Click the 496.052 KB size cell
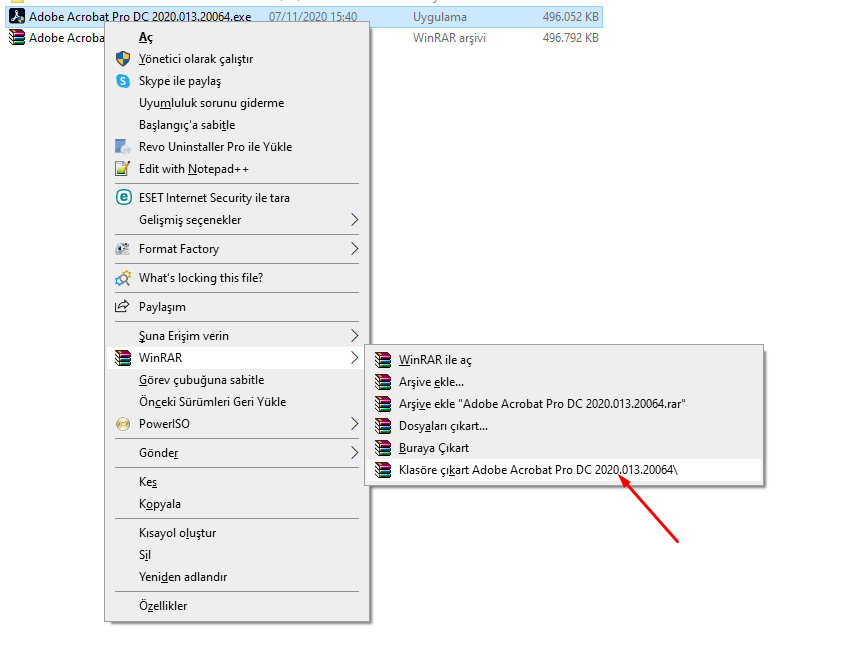 coord(570,17)
